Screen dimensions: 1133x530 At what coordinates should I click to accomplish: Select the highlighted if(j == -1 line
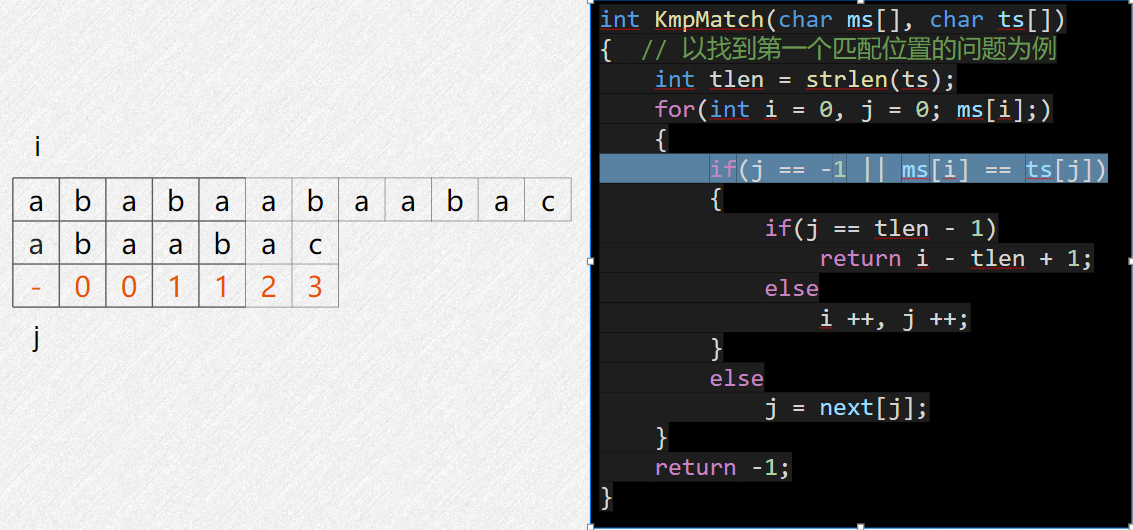click(853, 169)
